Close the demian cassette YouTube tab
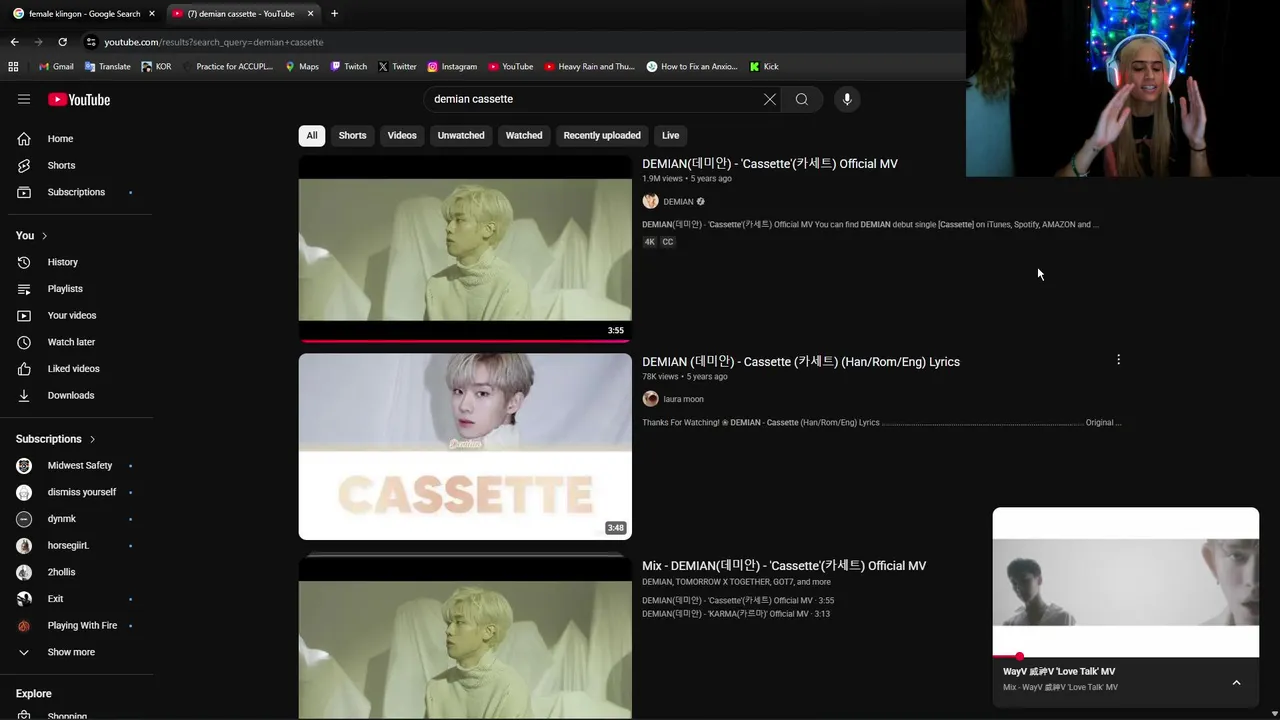The width and height of the screenshot is (1280, 720). (x=310, y=14)
